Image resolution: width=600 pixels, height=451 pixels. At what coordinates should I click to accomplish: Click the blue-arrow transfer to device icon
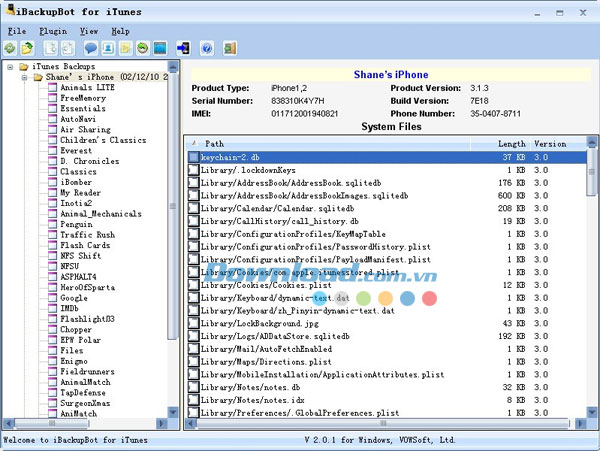183,48
